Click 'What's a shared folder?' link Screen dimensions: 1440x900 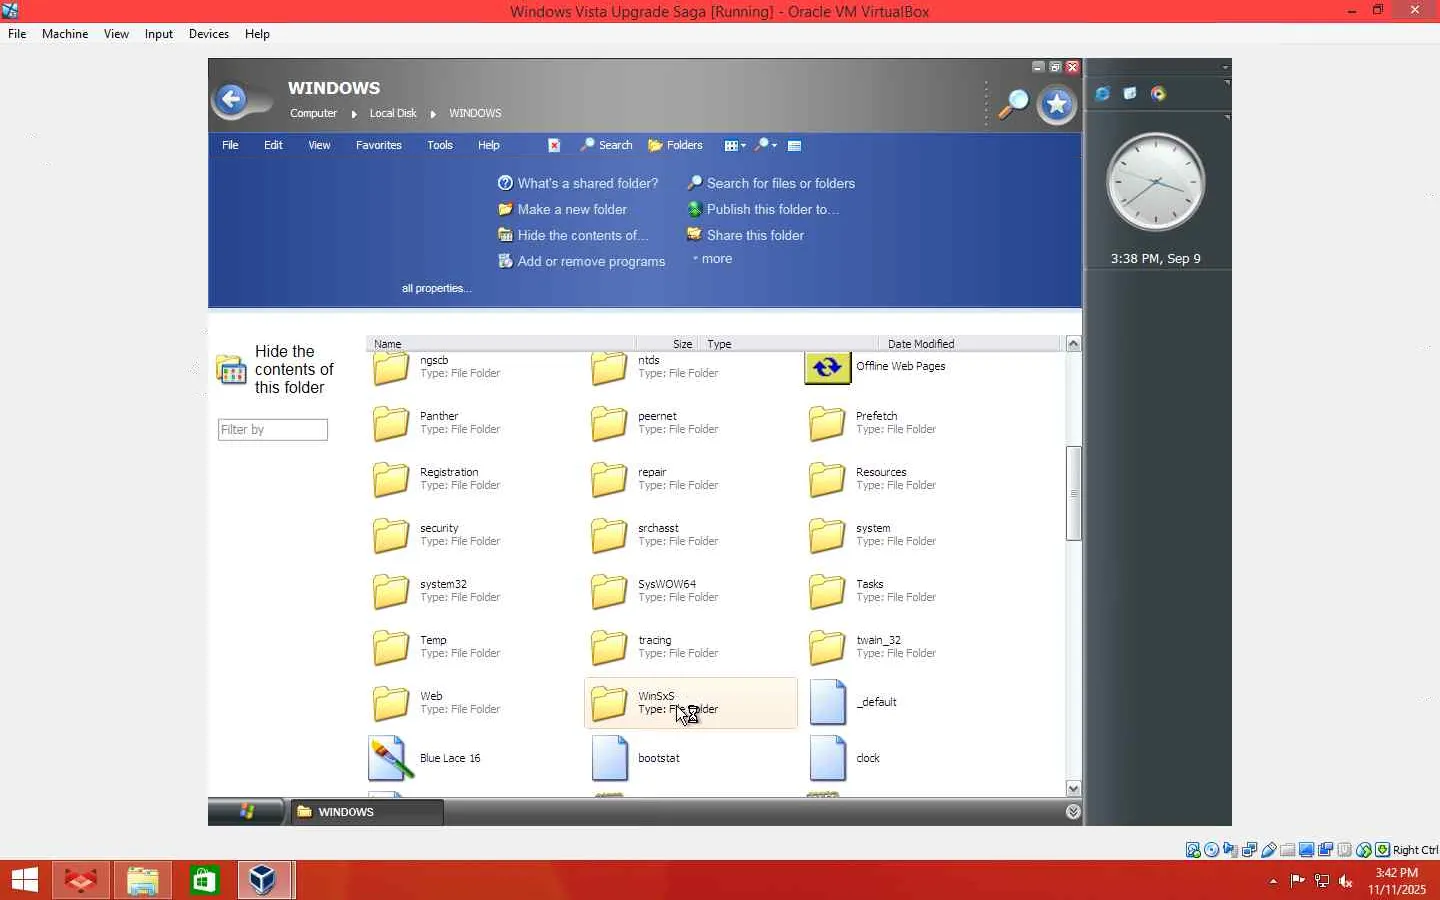click(x=578, y=184)
